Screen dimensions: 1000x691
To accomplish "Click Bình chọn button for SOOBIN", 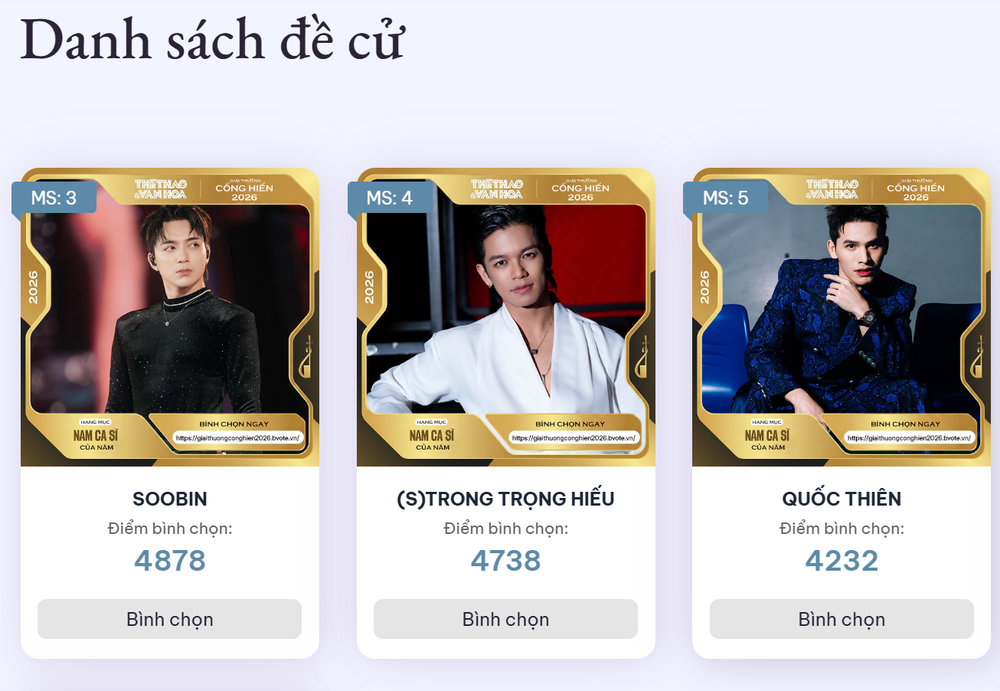I will tap(169, 619).
